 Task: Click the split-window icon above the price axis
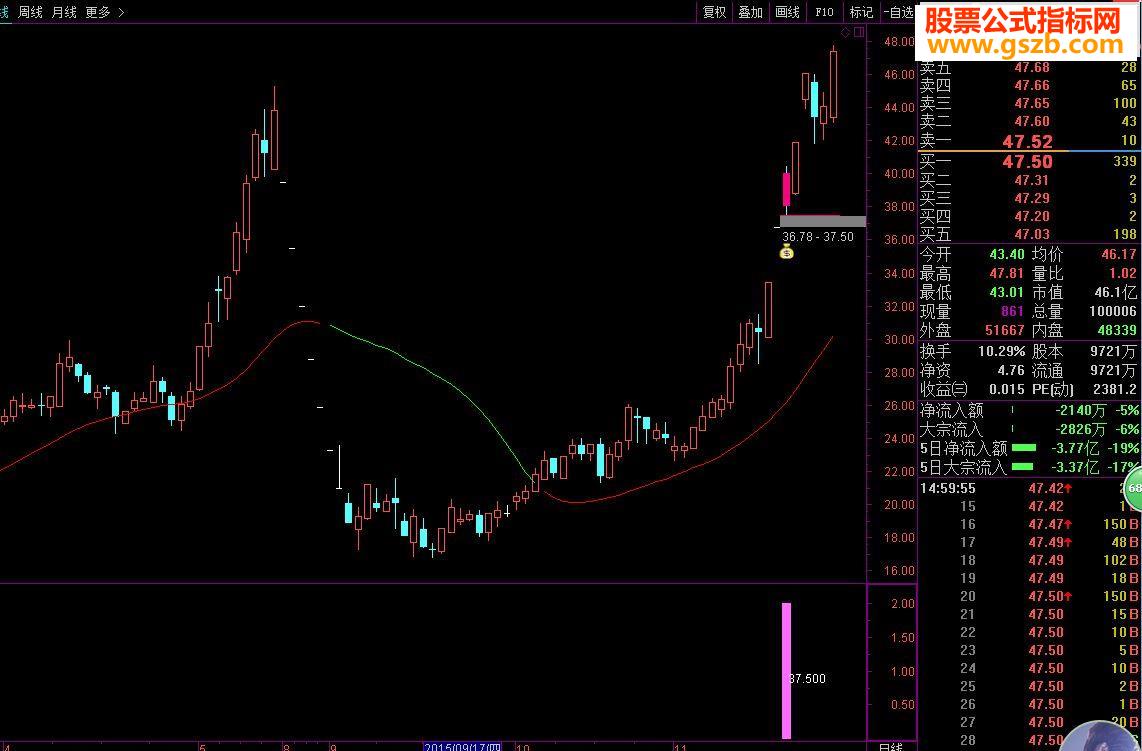(x=859, y=32)
